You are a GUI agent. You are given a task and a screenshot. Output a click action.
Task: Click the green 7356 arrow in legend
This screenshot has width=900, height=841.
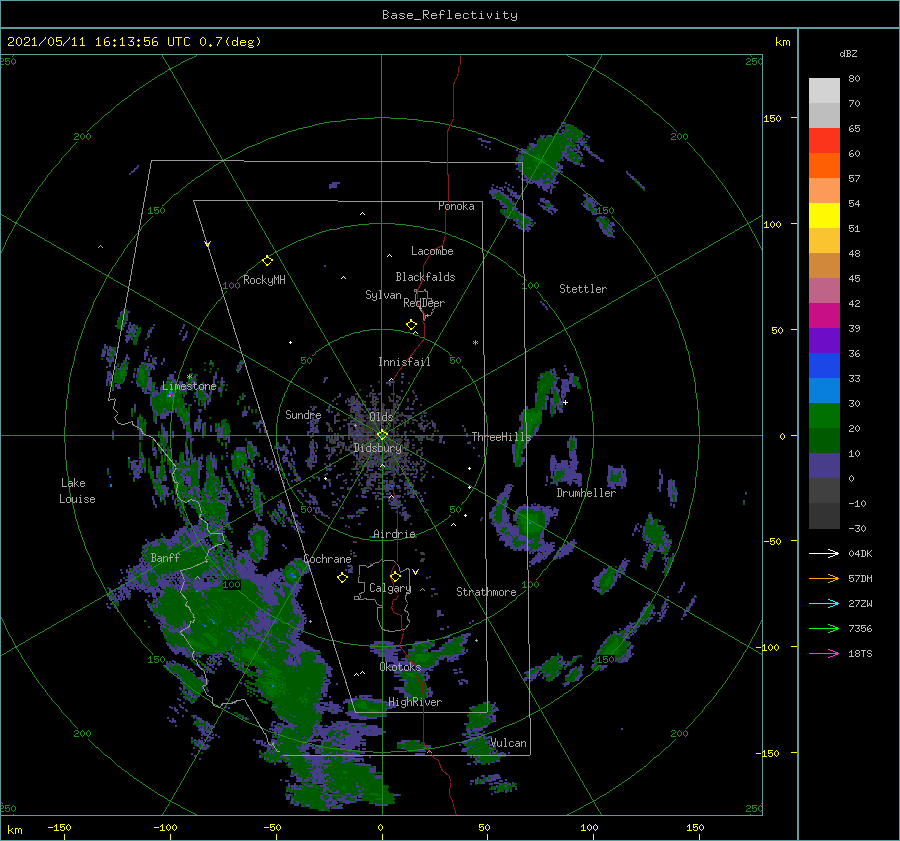[824, 629]
